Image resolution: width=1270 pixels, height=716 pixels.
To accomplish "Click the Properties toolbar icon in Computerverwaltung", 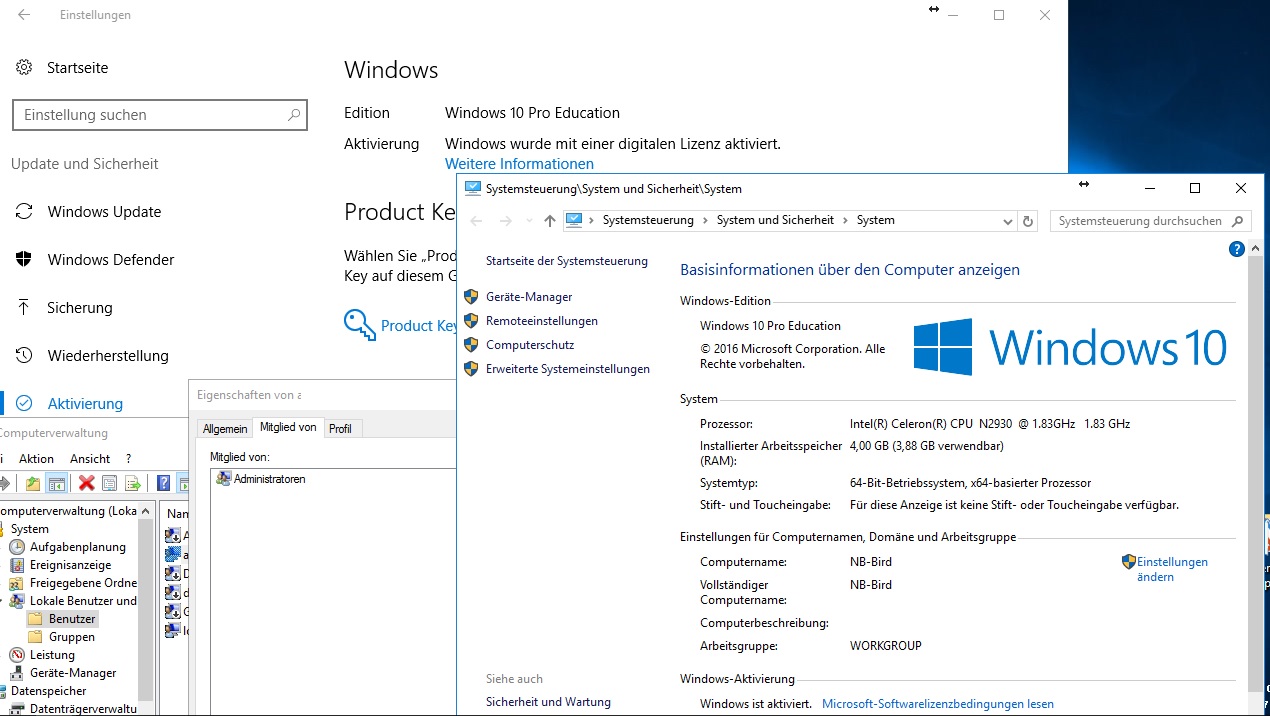I will 109,483.
